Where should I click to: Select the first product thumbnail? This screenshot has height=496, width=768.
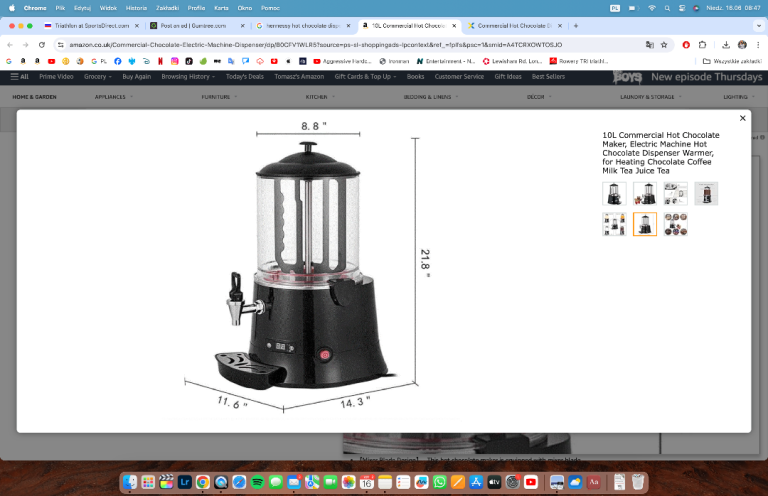coord(614,193)
